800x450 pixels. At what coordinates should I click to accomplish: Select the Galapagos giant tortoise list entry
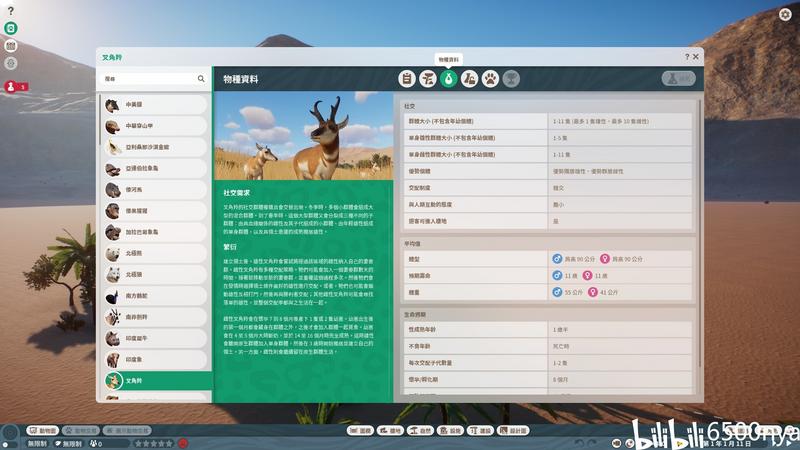(156, 232)
